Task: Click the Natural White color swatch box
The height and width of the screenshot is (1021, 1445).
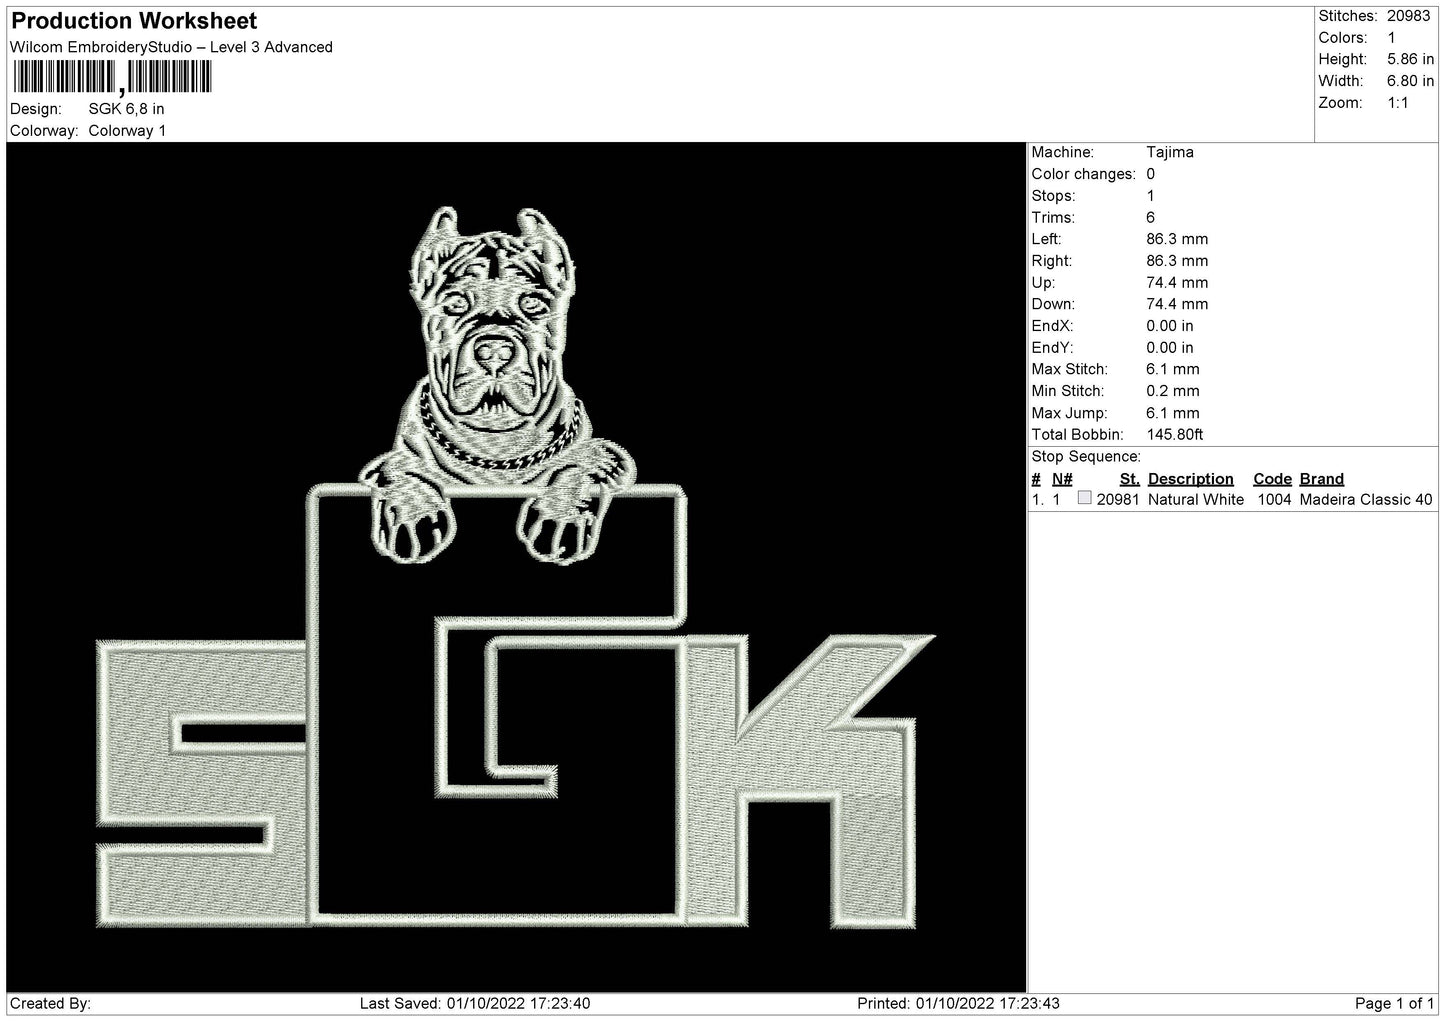Action: (1084, 498)
